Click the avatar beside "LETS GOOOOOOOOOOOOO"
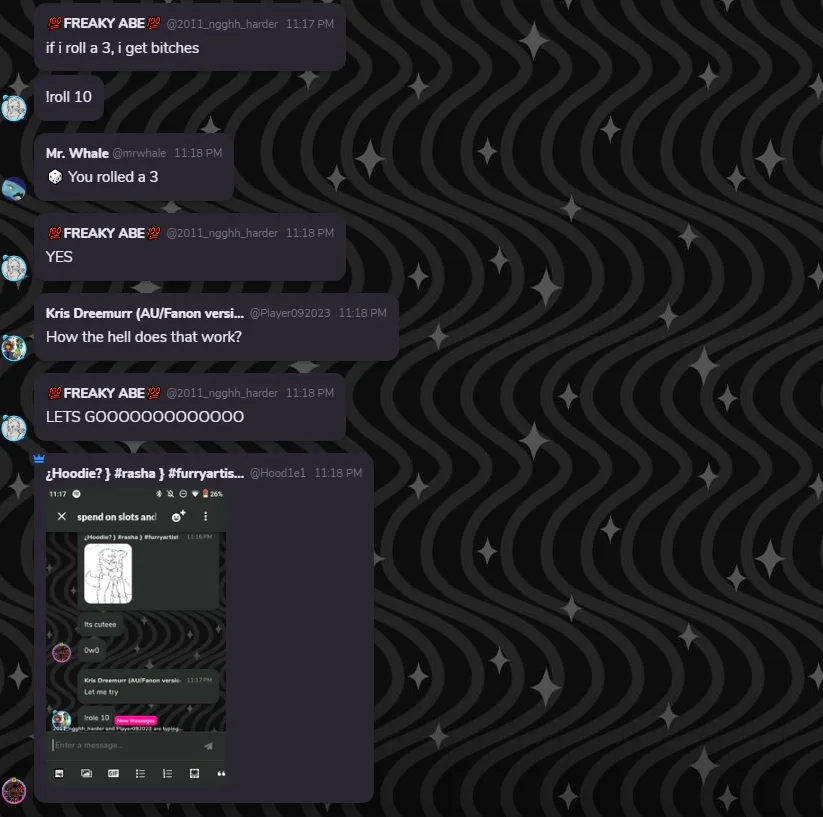823x817 pixels. tap(14, 428)
